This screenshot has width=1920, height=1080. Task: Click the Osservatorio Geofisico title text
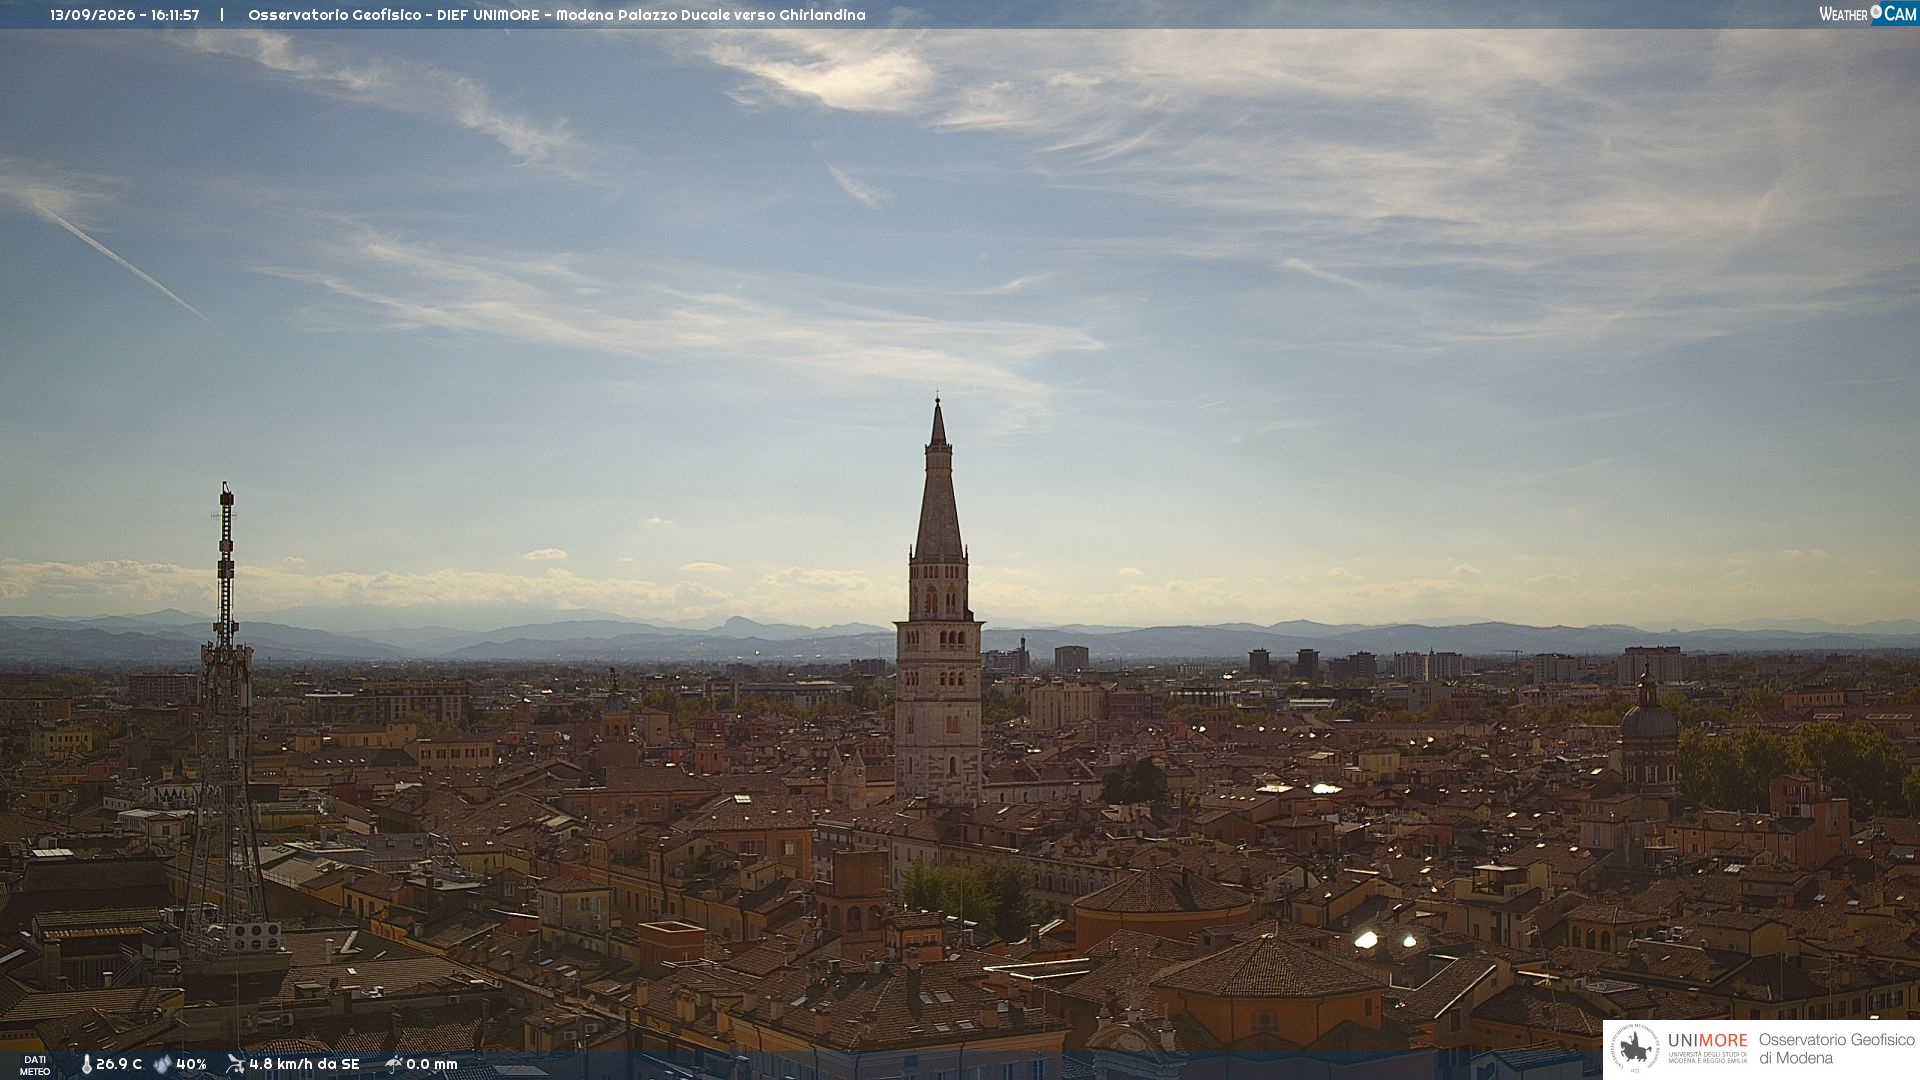click(336, 15)
